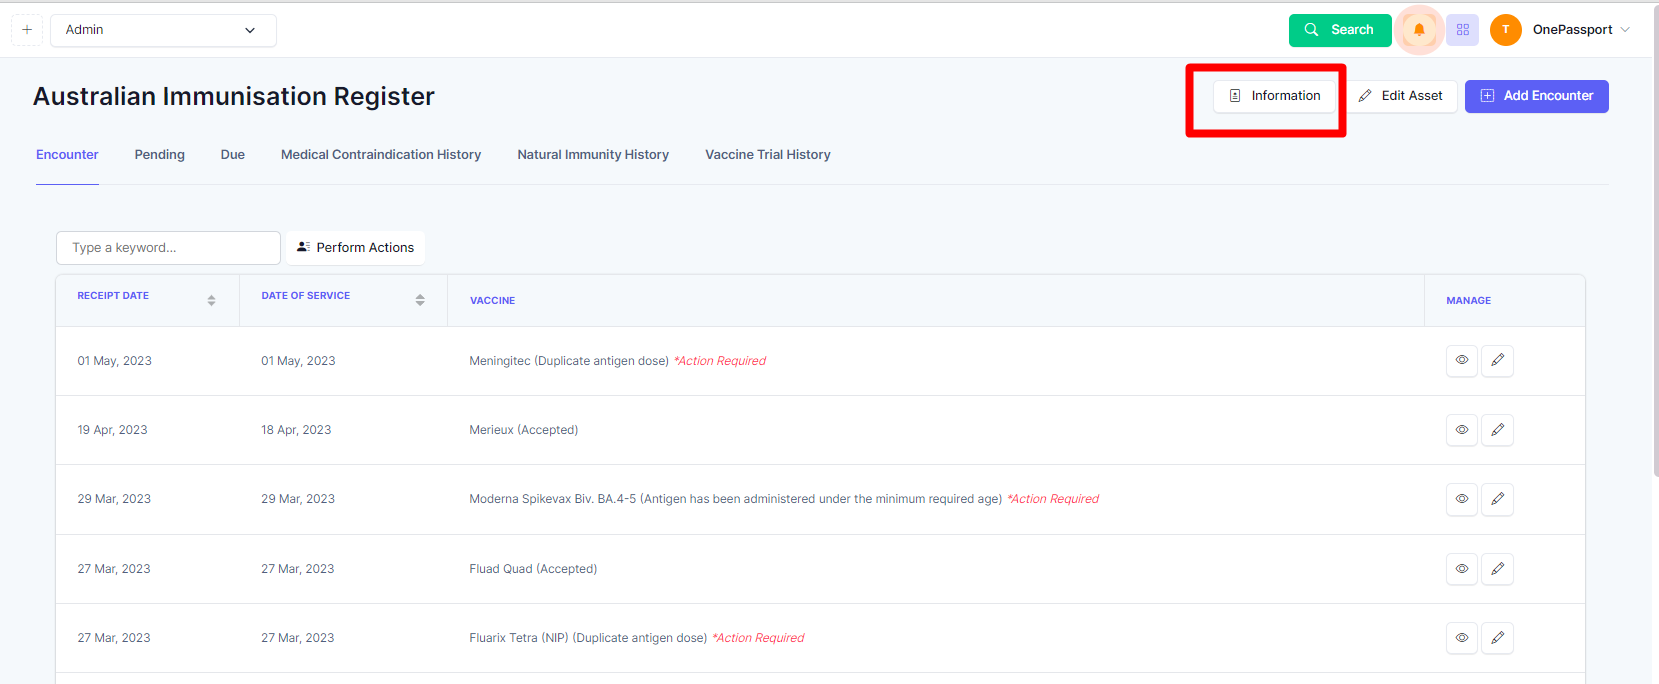Viewport: 1659px width, 684px height.
Task: View the Fluarix Tetra encounter eye icon
Action: point(1462,638)
